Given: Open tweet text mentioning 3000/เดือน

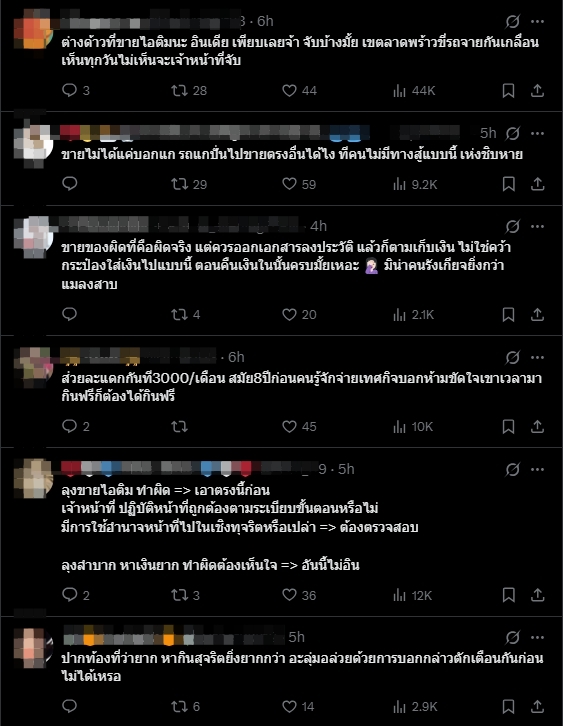Looking at the screenshot, I should [x=301, y=387].
